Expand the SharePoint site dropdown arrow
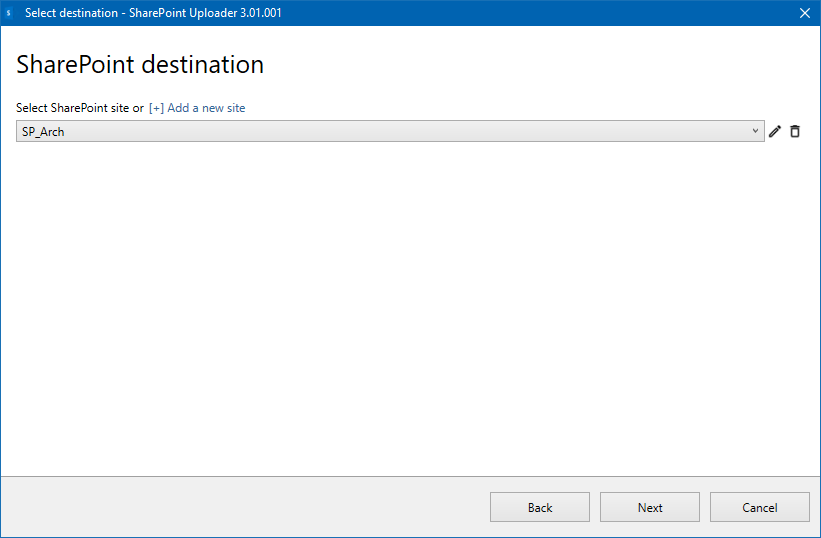The image size is (821, 538). click(756, 131)
